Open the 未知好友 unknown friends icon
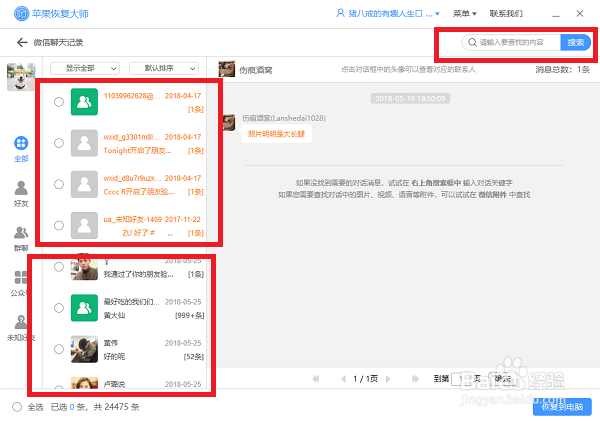 pos(21,322)
